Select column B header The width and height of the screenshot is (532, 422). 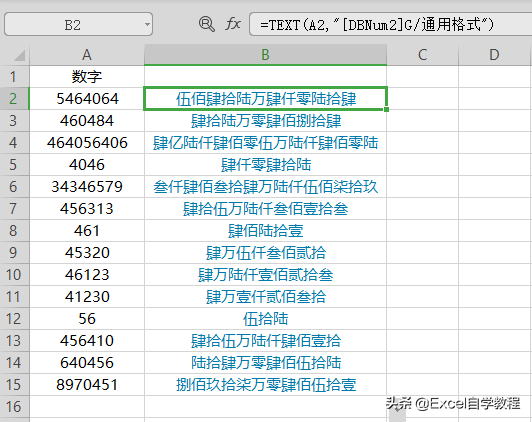pyautogui.click(x=265, y=55)
